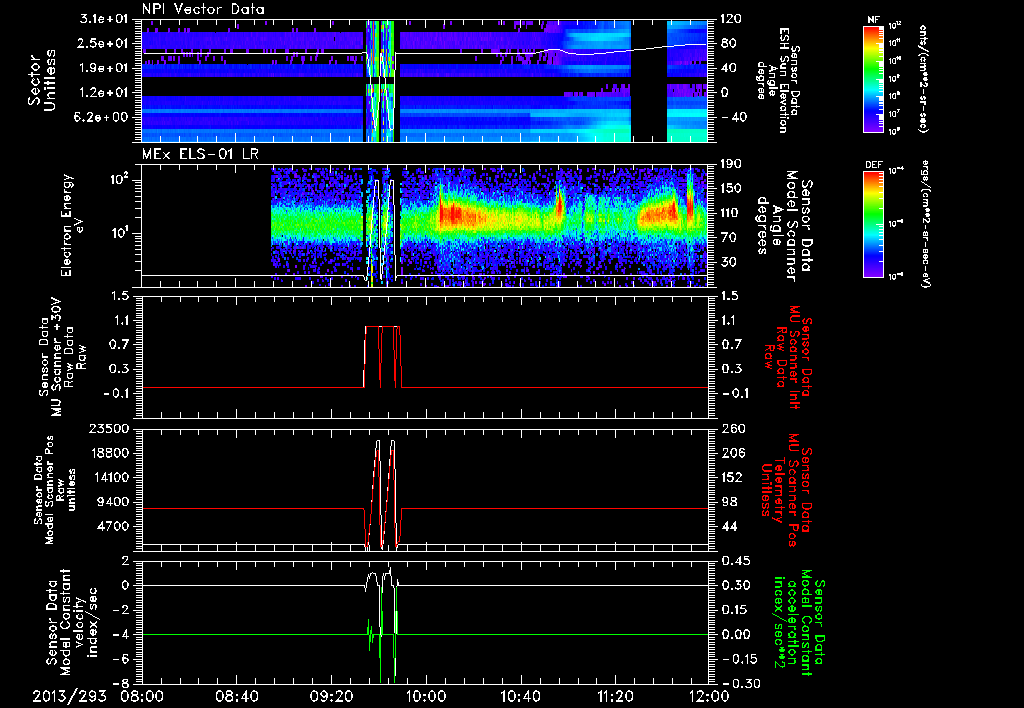Click the '110' scanner angle tick value
Viewport: 1024px width, 708px height.
pyautogui.click(x=731, y=213)
